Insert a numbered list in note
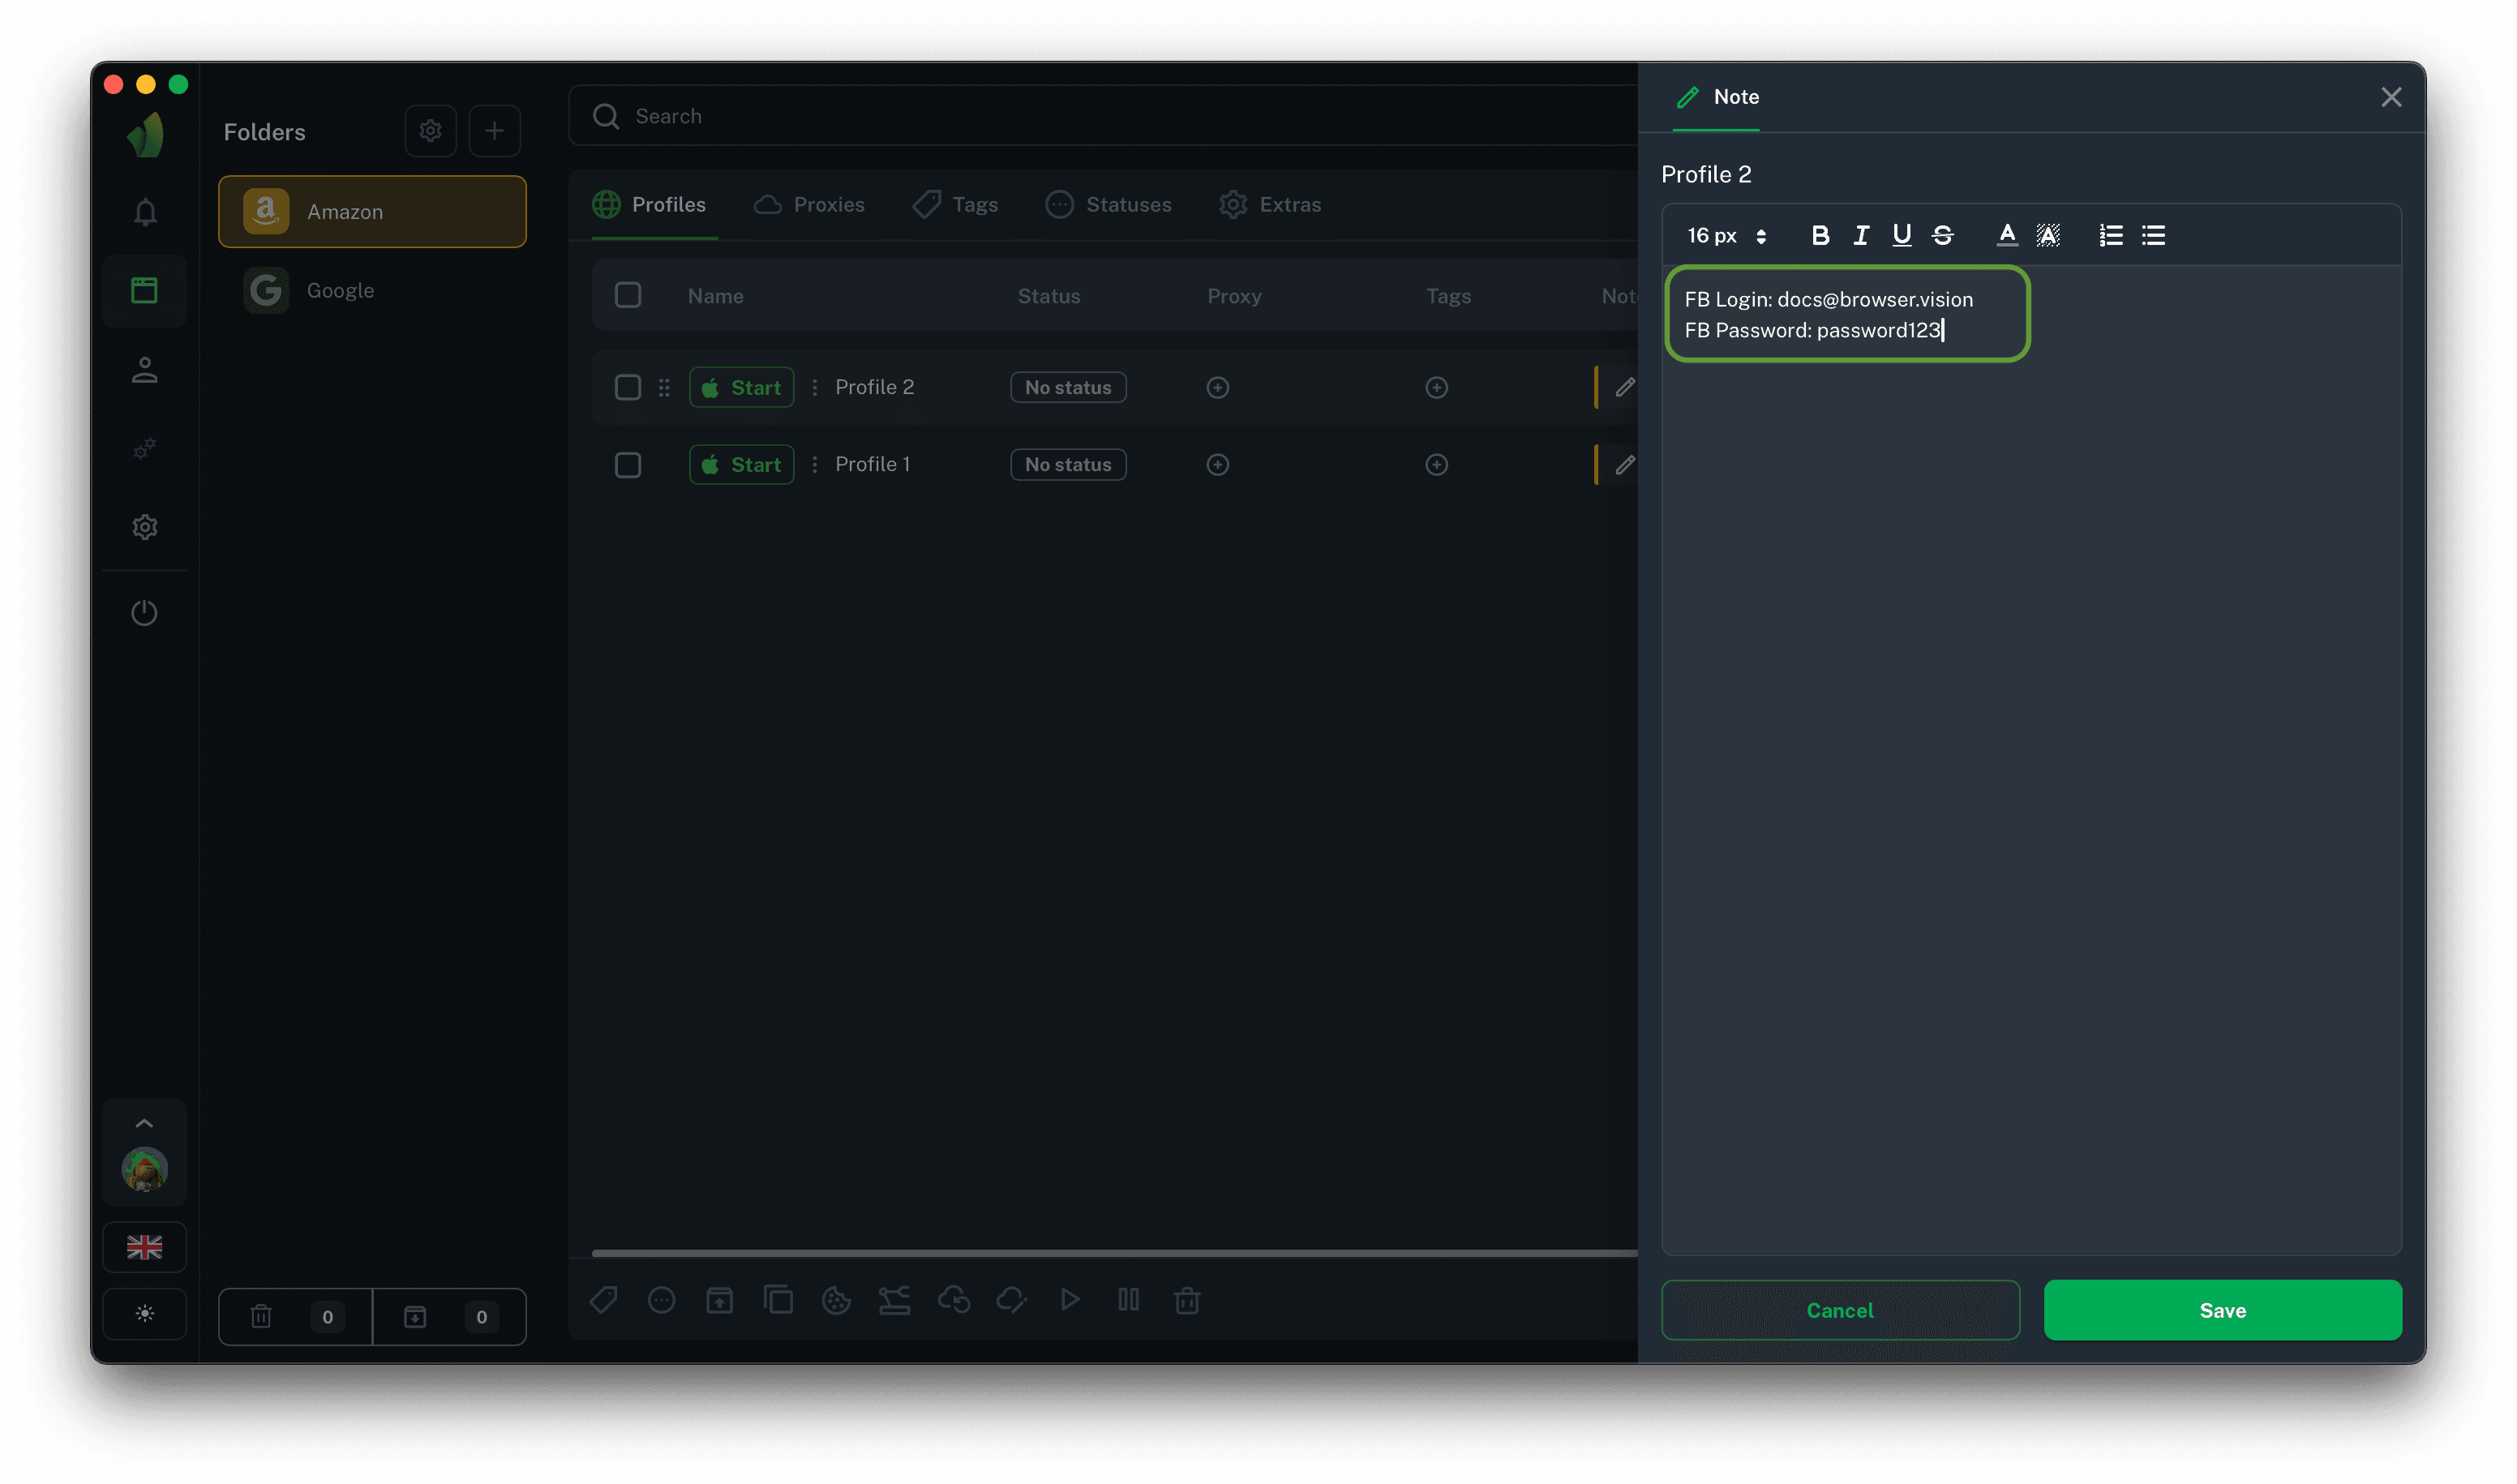This screenshot has height=1484, width=2517. coord(2110,235)
